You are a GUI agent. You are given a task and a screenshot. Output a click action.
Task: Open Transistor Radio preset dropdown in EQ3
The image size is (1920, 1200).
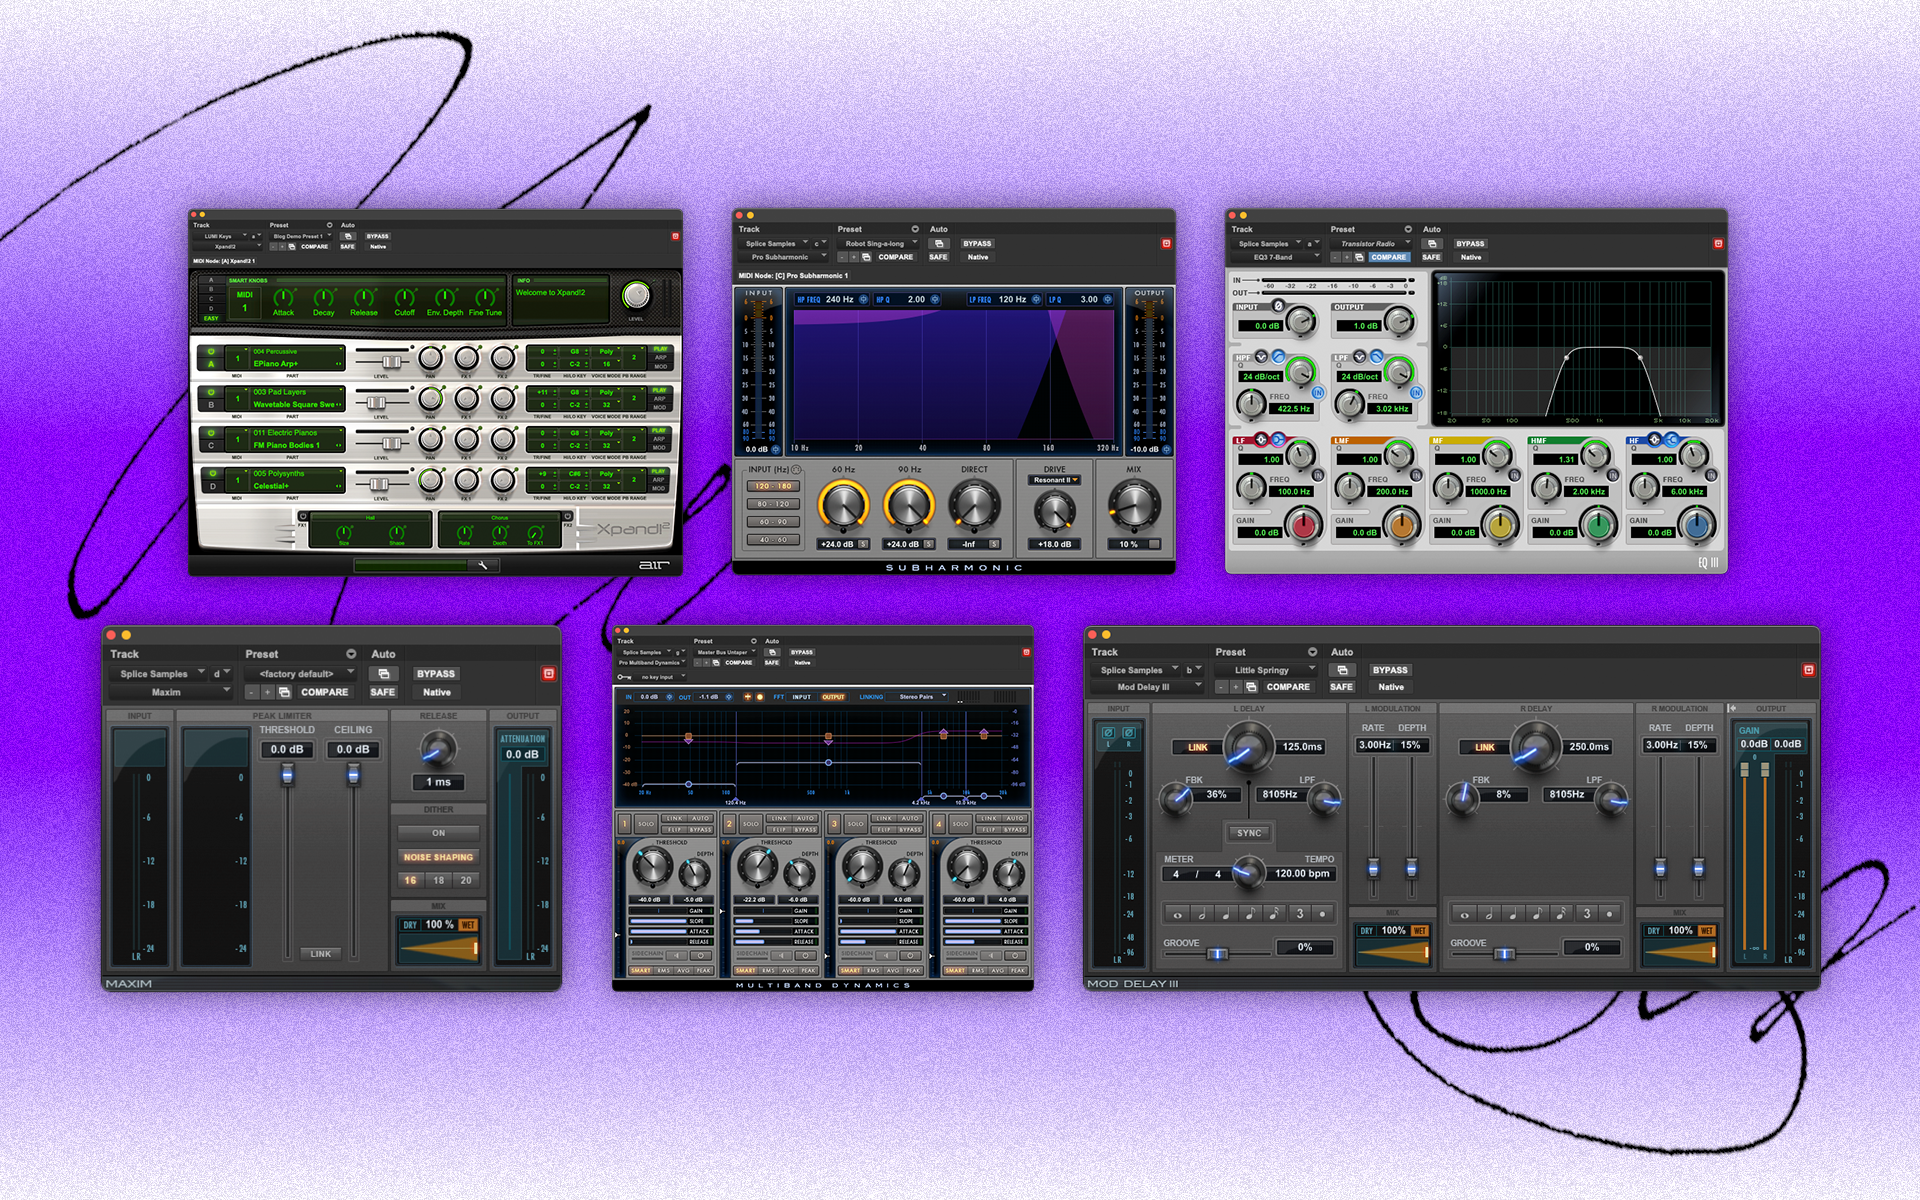1372,244
